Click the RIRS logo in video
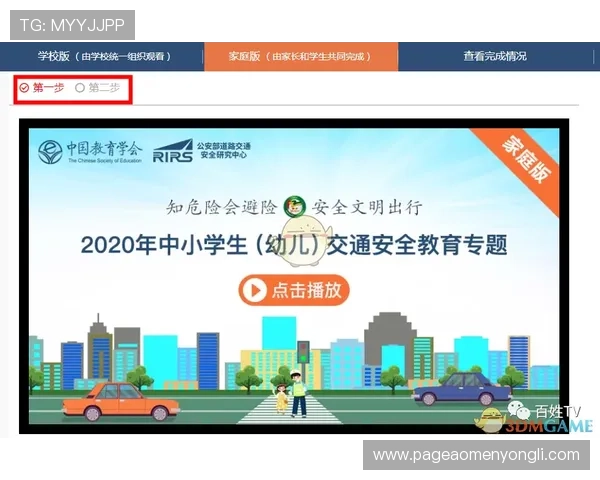The image size is (600, 480). click(x=173, y=151)
